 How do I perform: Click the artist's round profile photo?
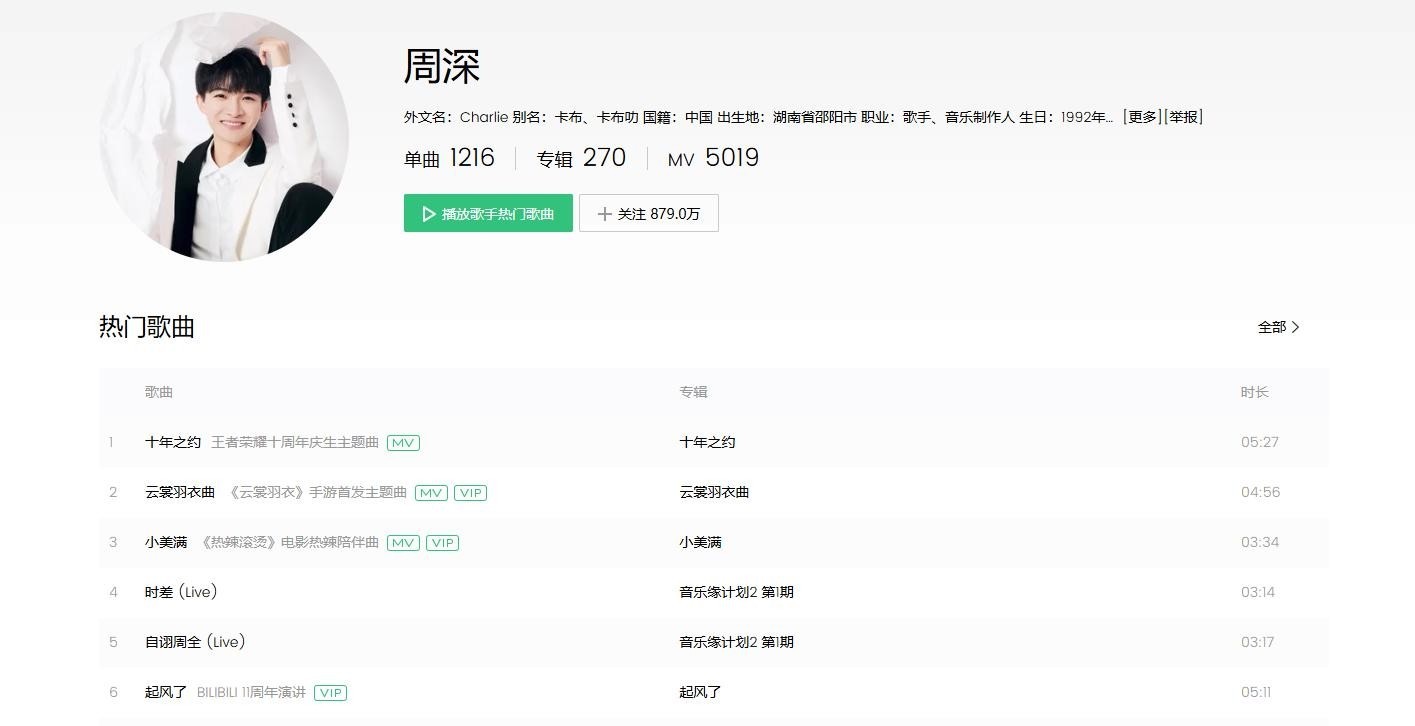pos(224,137)
